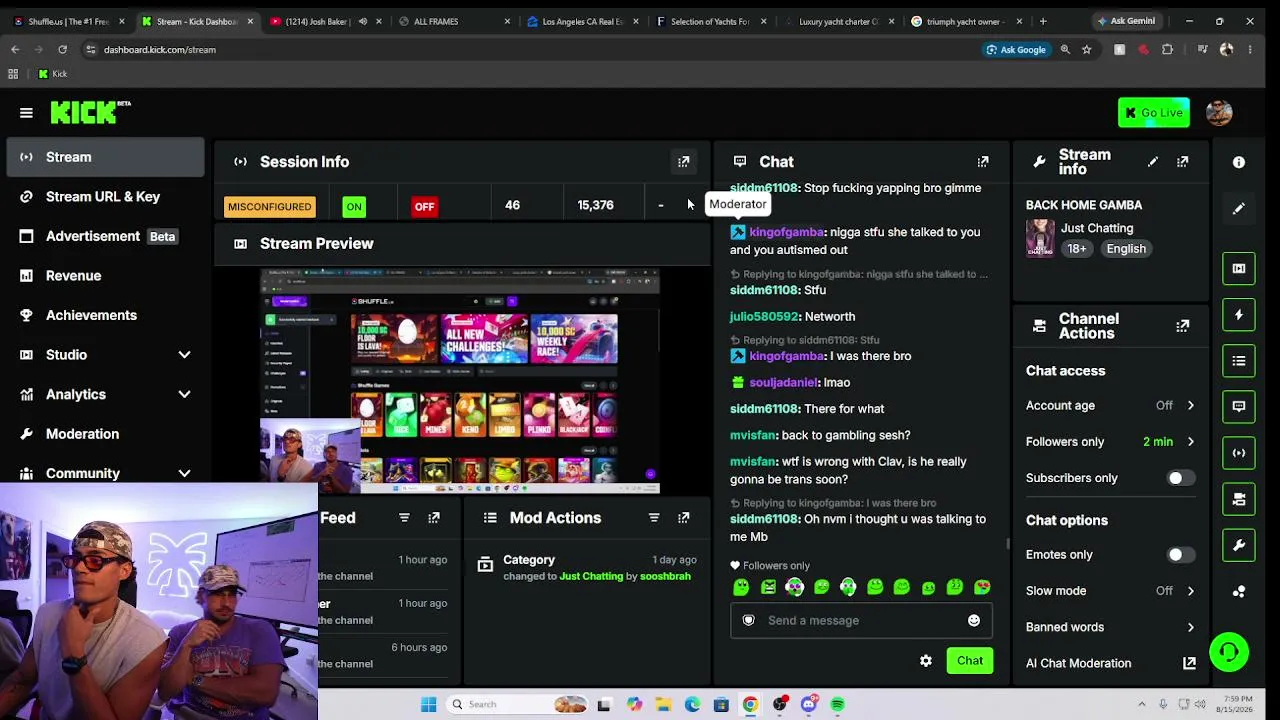
Task: Switch to the ALL FRAMES browser tab
Action: [x=455, y=21]
